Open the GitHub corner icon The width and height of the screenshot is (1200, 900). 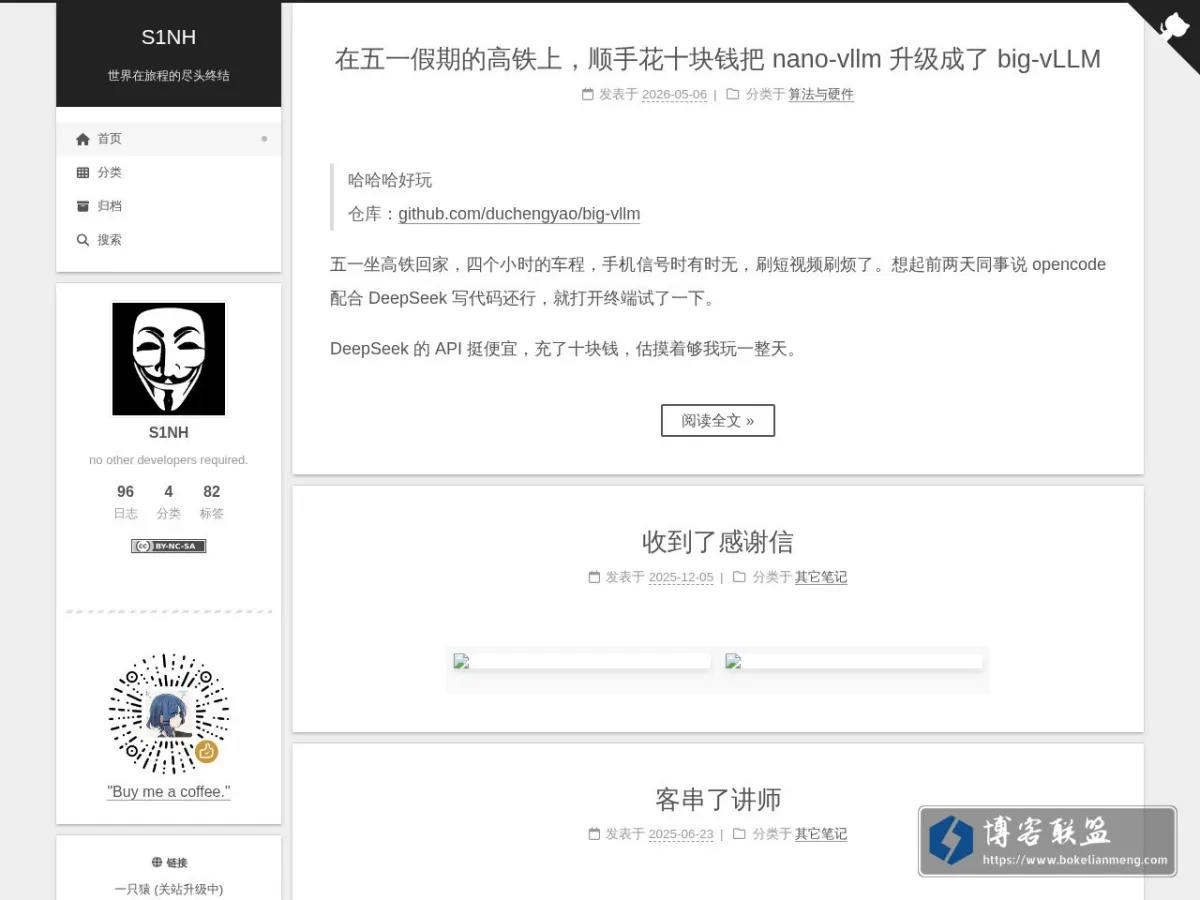1172,27
